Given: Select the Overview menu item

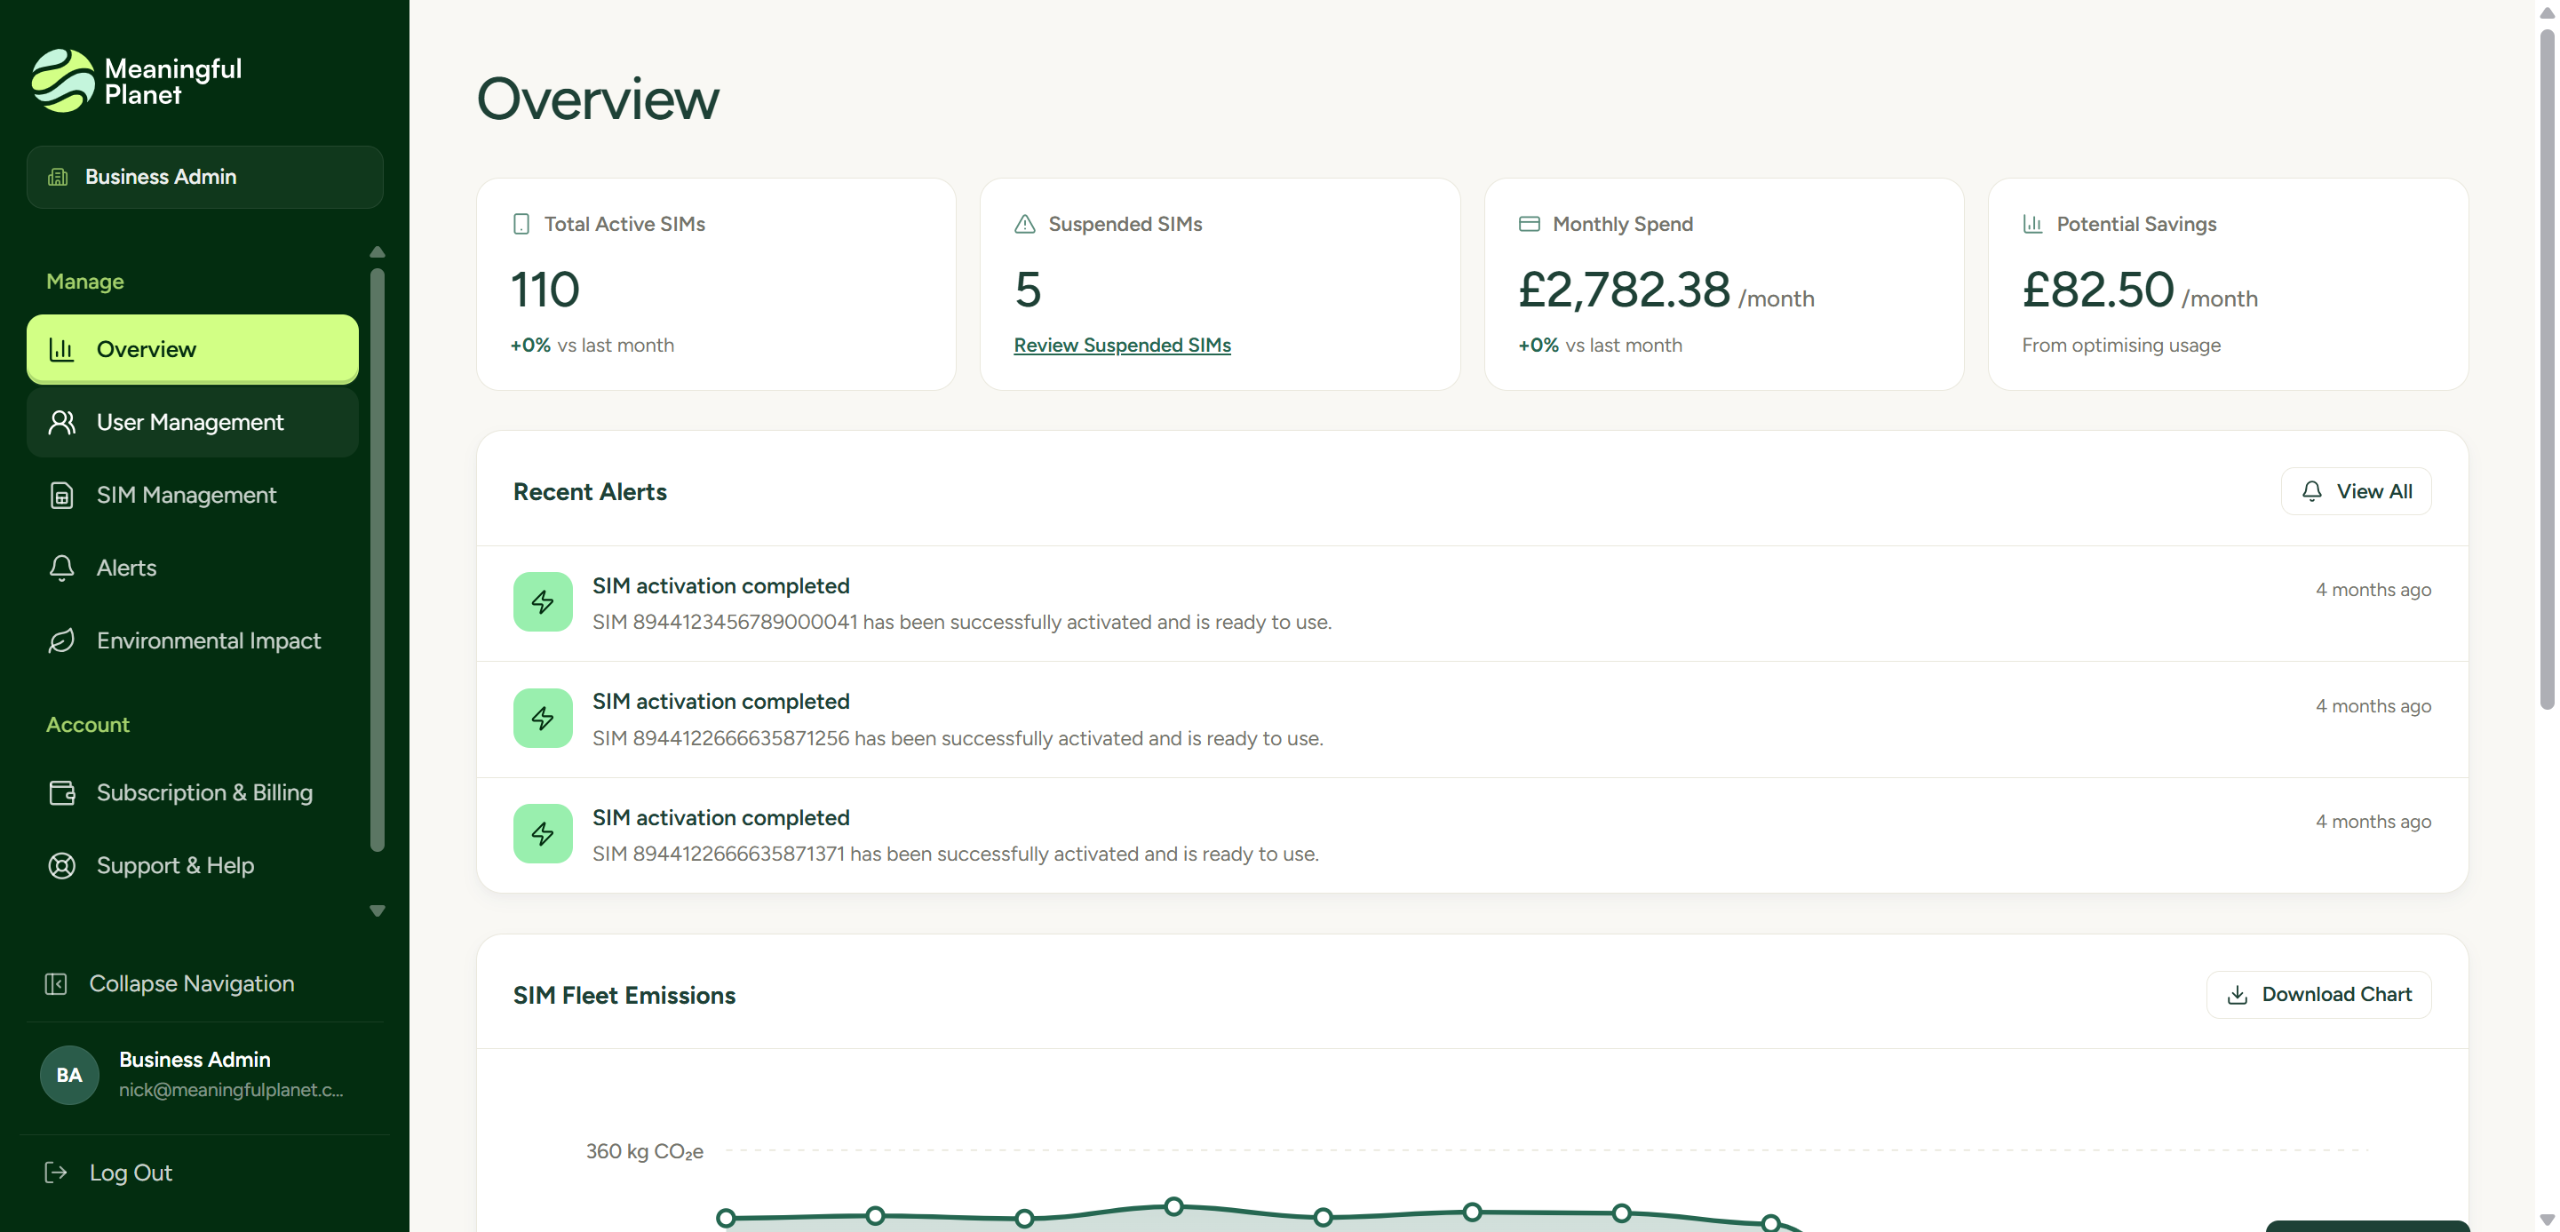Looking at the screenshot, I should [193, 349].
